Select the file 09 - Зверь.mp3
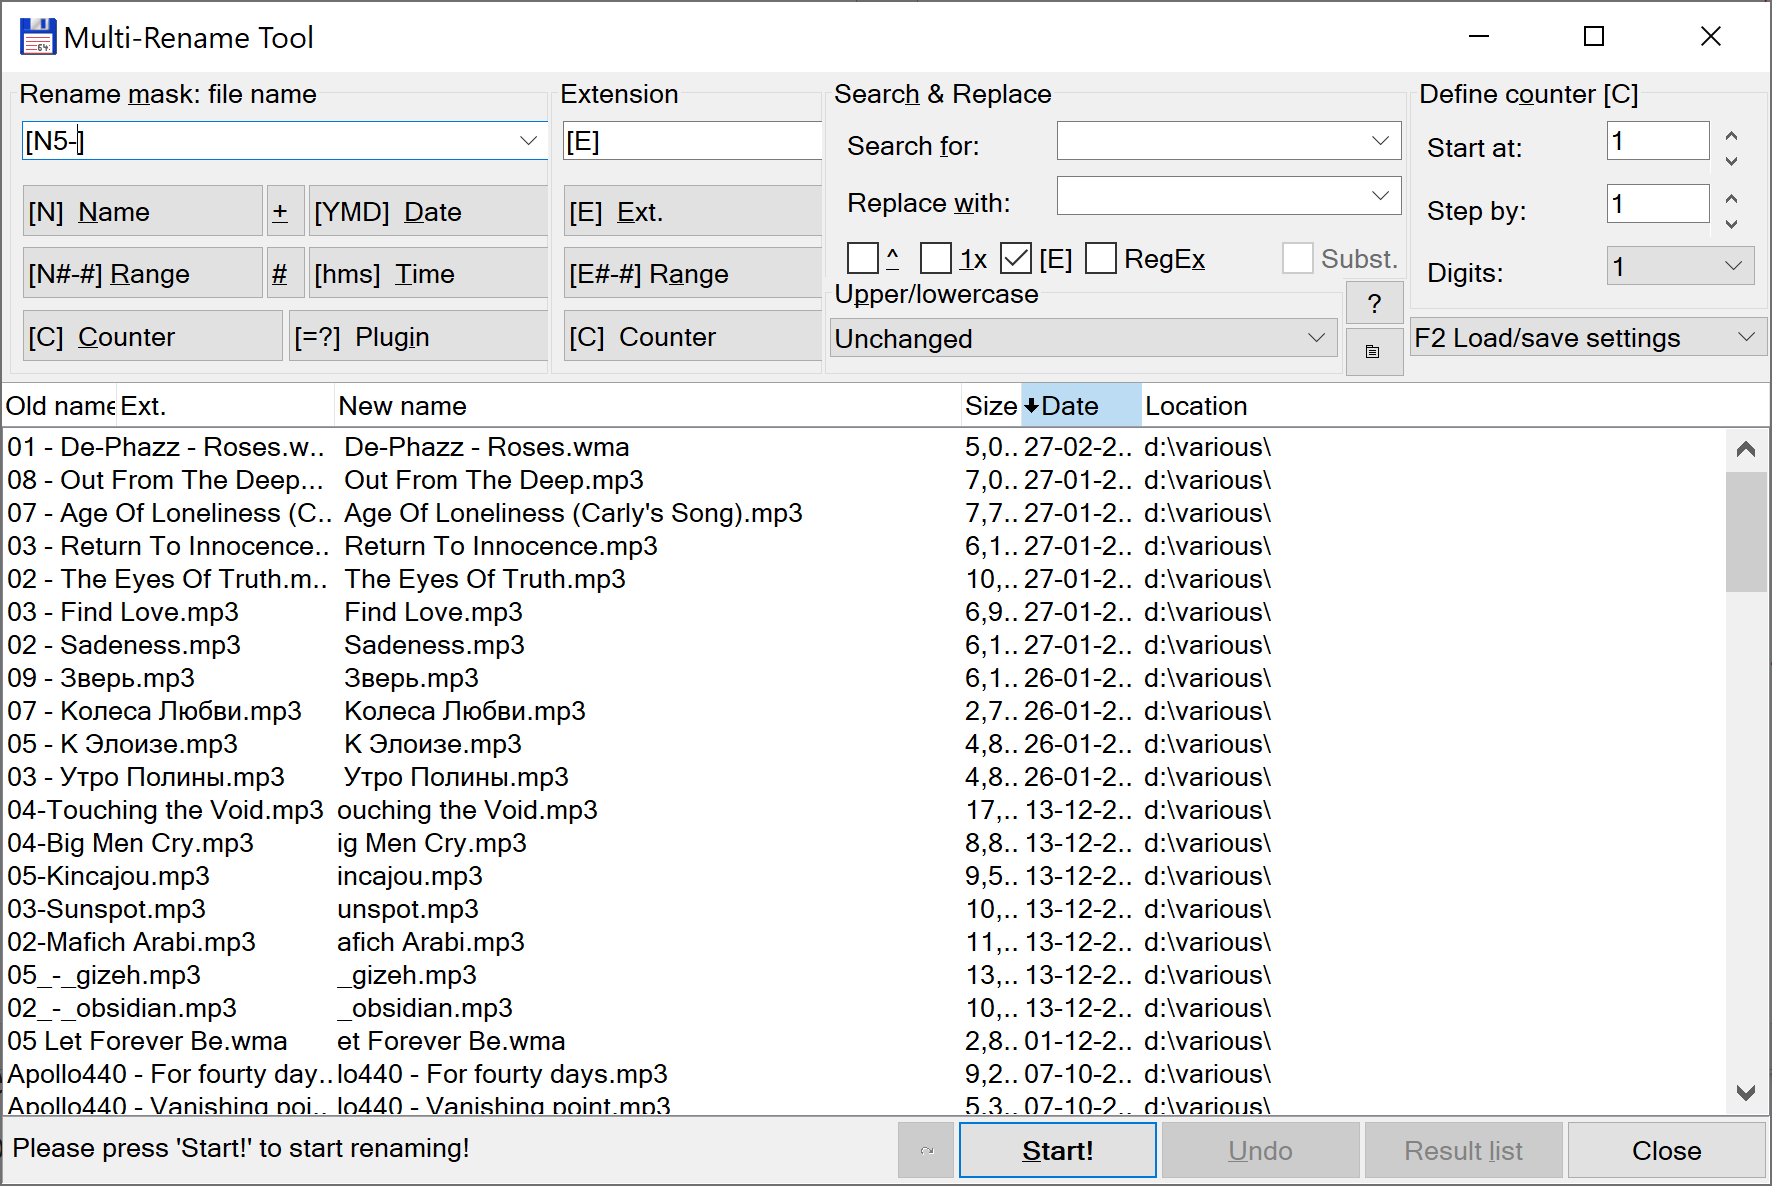1772x1186 pixels. [101, 677]
